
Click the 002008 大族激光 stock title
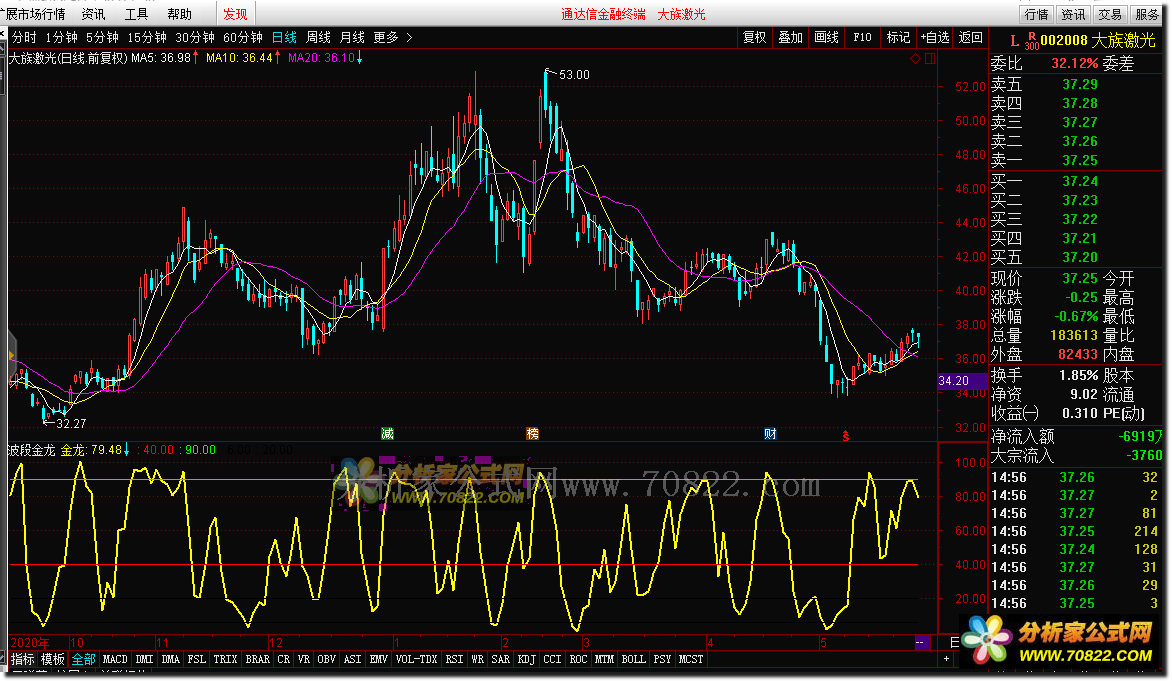(x=1099, y=40)
